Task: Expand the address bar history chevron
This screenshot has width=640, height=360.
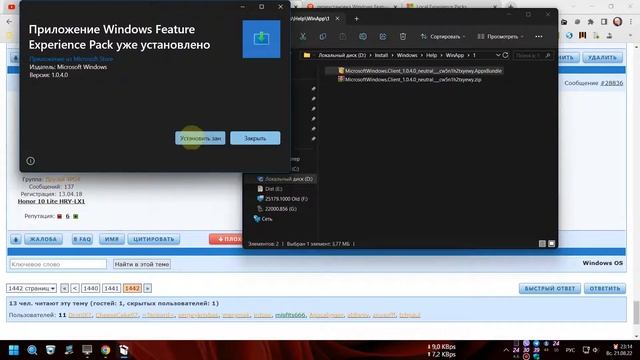Action: tap(498, 55)
